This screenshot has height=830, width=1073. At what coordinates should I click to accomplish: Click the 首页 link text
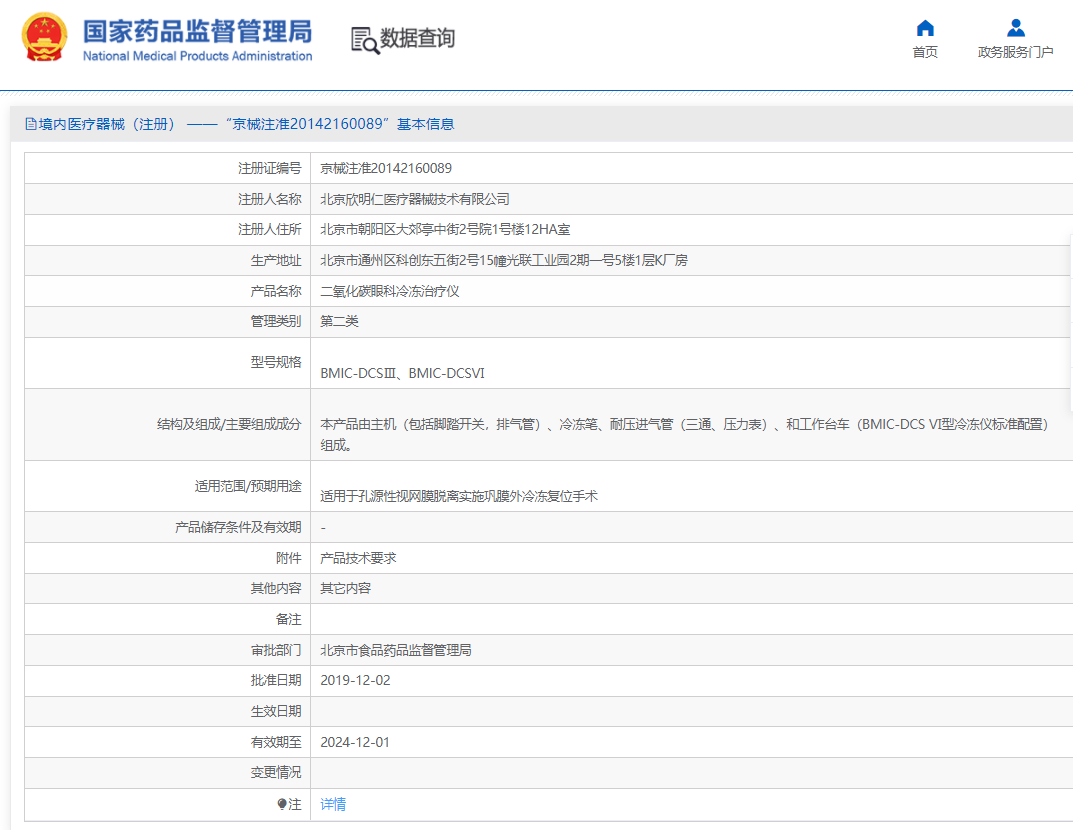point(925,52)
